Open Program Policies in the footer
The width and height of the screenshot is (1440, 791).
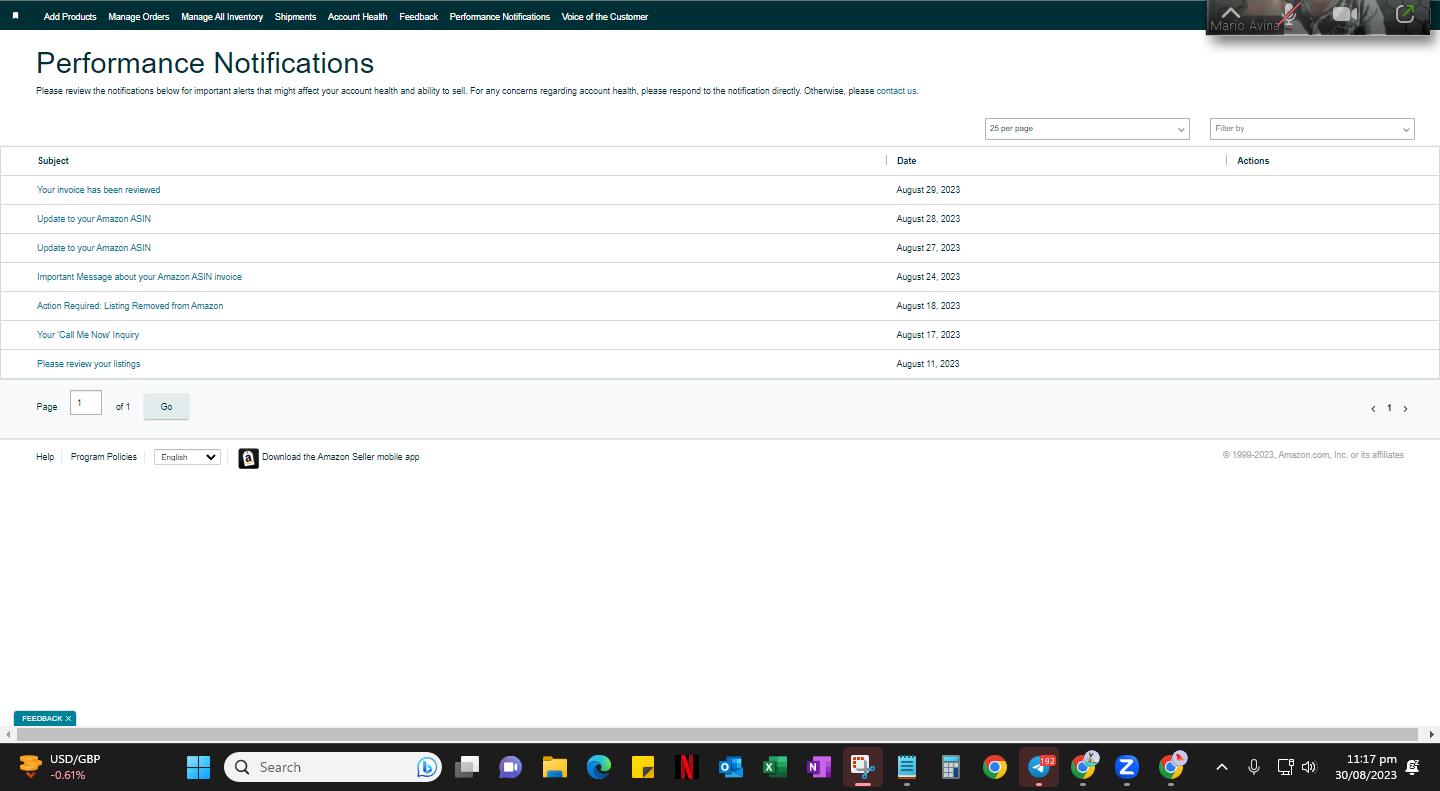[104, 457]
